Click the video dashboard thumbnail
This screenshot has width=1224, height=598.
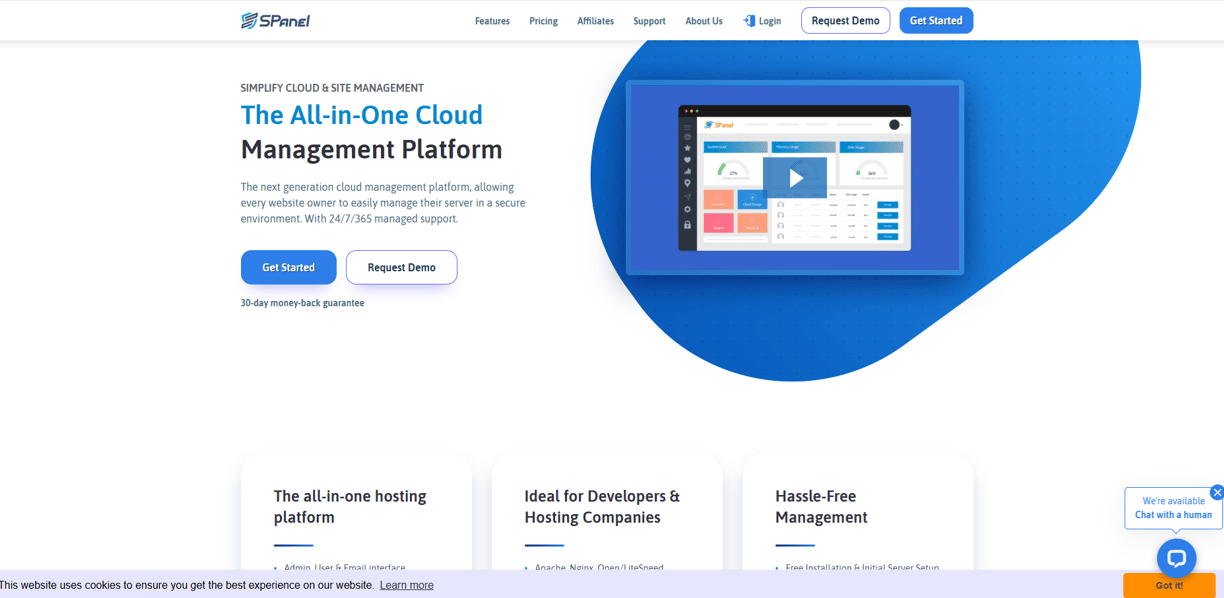[x=795, y=177]
